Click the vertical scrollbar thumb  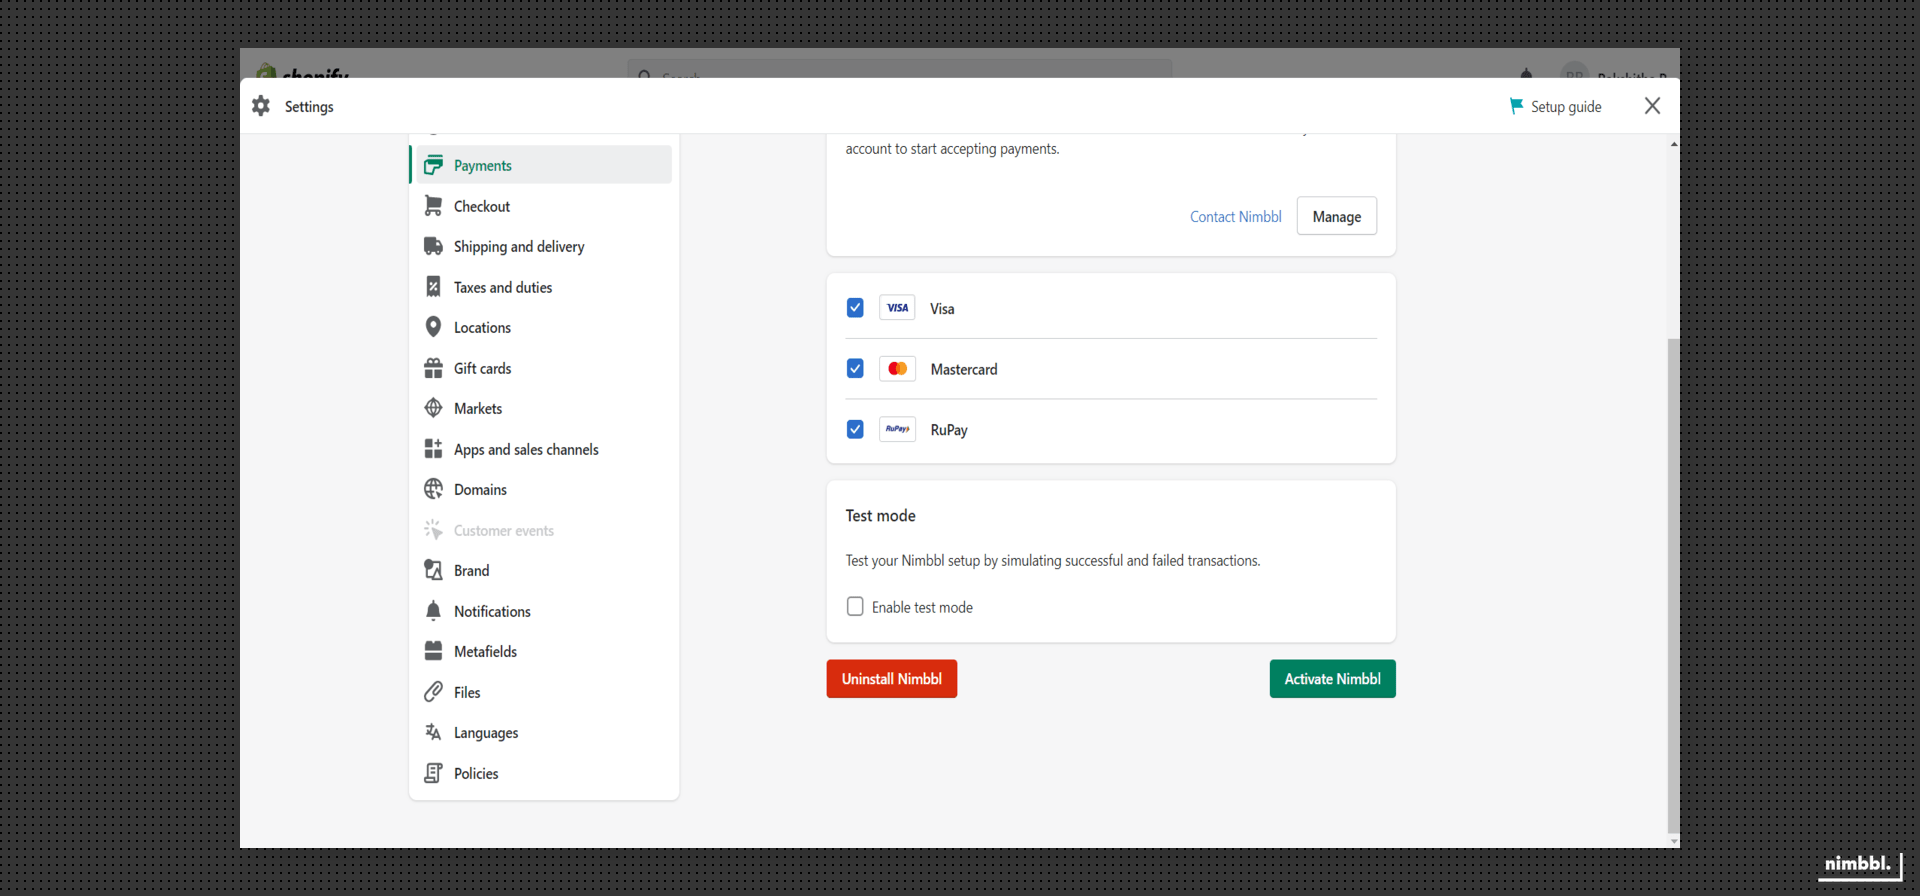pos(1673,585)
